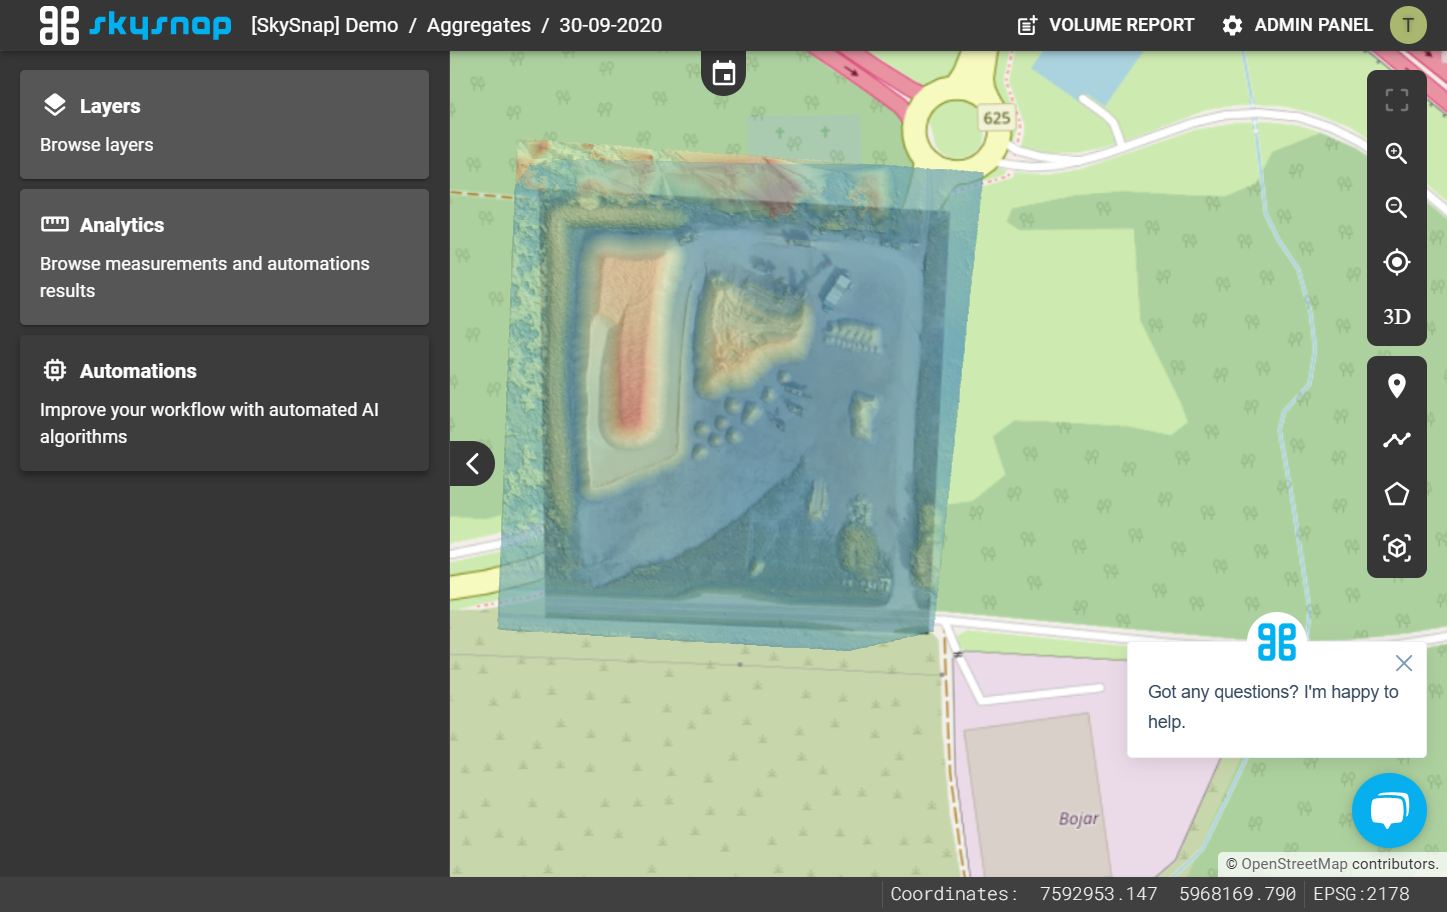The height and width of the screenshot is (912, 1447).
Task: Open the Volume Report
Action: pyautogui.click(x=1105, y=25)
